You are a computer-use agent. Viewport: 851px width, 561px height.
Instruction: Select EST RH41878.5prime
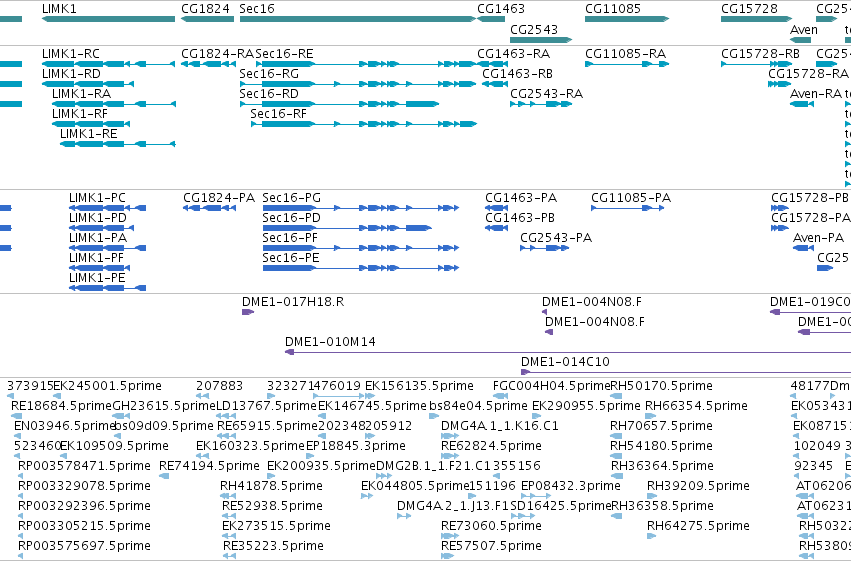tap(271, 486)
